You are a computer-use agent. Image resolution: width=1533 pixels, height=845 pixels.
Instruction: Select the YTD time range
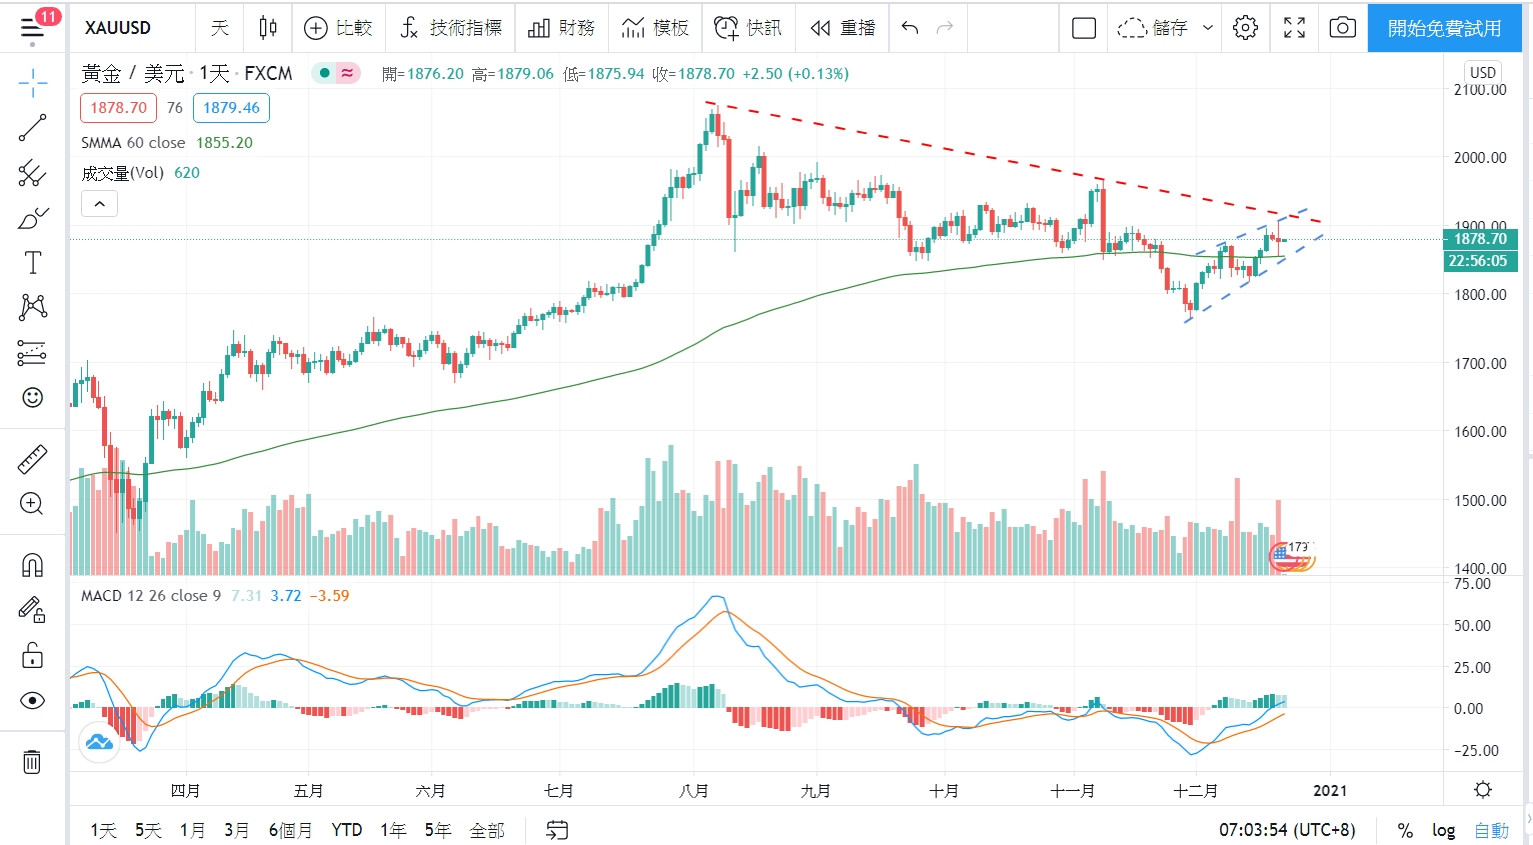(x=346, y=830)
